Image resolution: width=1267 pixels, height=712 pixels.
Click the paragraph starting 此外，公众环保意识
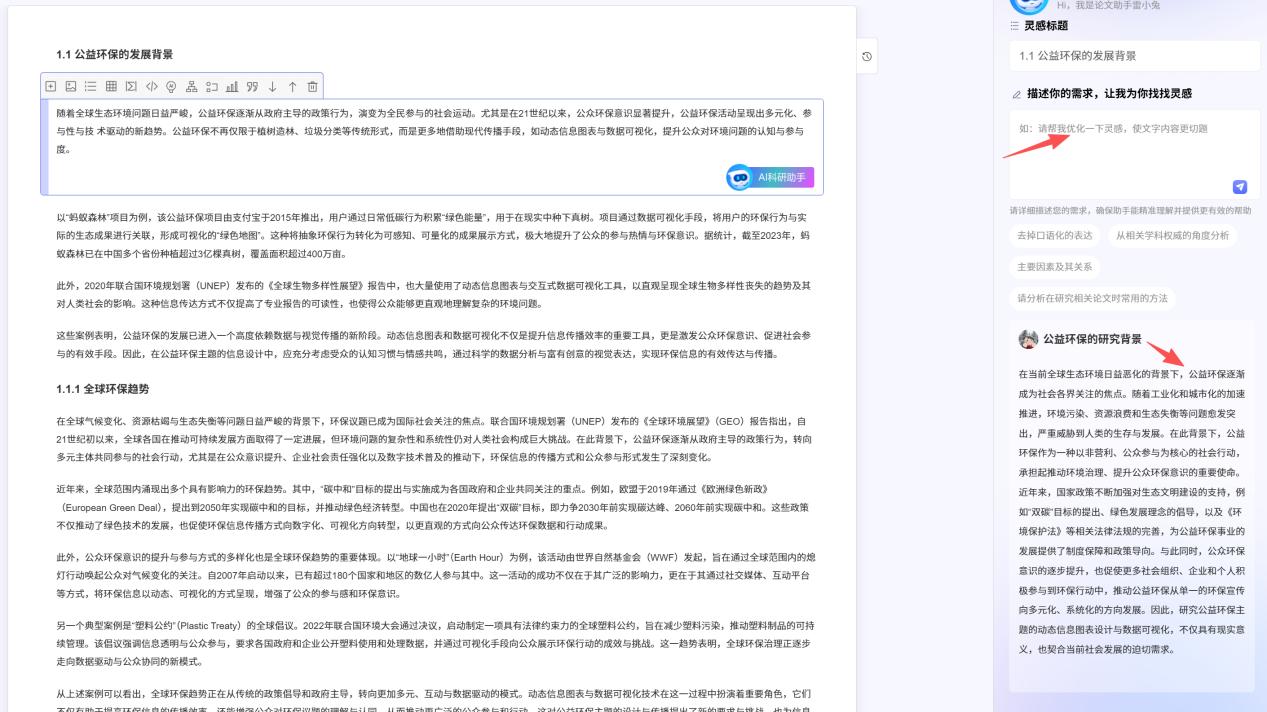[x=434, y=575]
